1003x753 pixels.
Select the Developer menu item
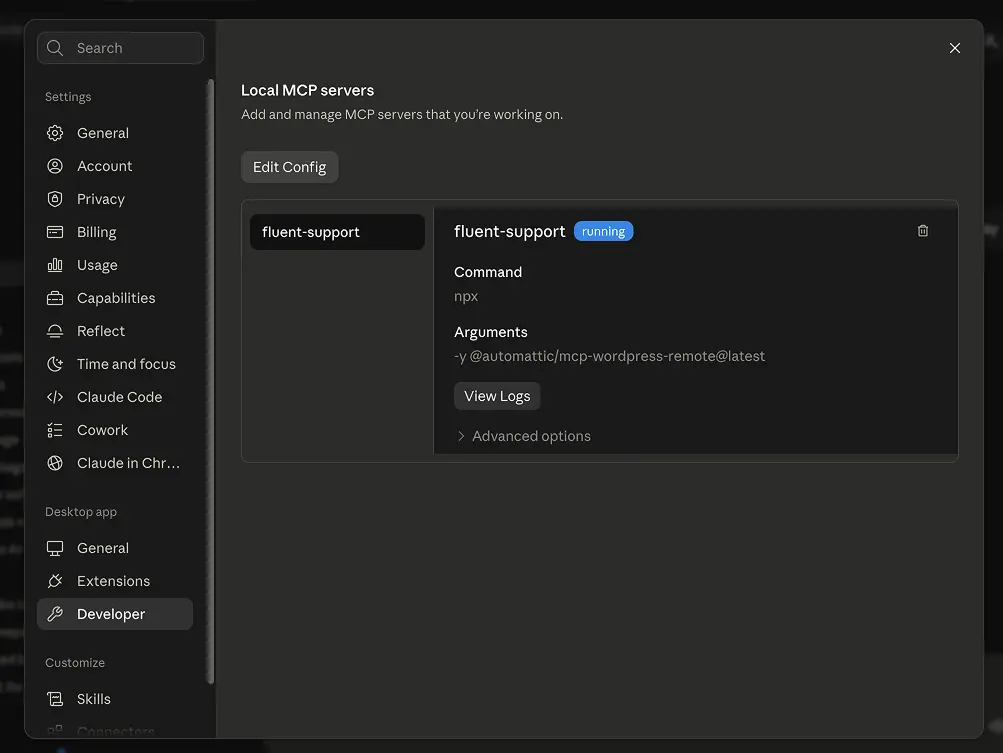pyautogui.click(x=115, y=614)
